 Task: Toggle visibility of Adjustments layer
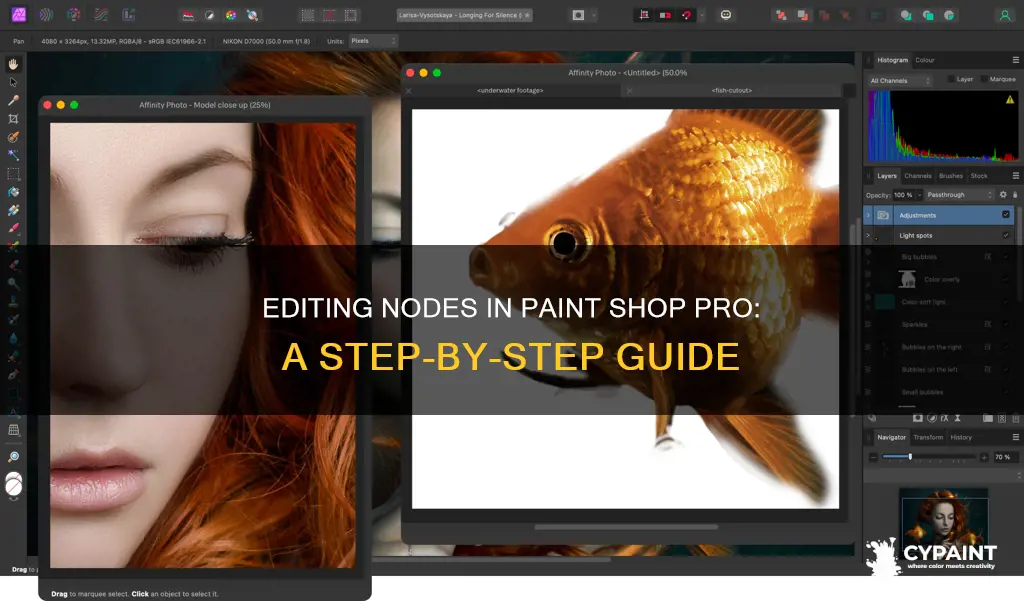pyautogui.click(x=1006, y=214)
